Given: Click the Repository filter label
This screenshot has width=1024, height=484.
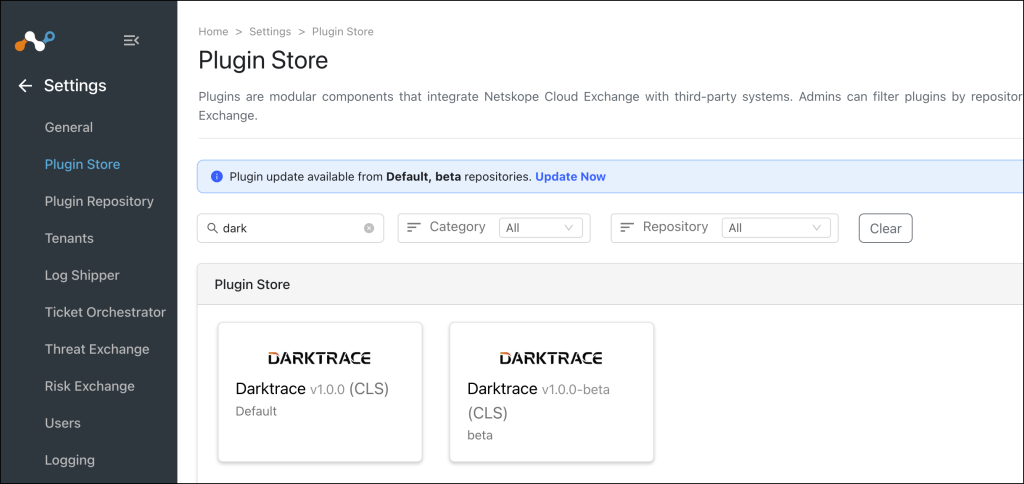Looking at the screenshot, I should click(675, 227).
